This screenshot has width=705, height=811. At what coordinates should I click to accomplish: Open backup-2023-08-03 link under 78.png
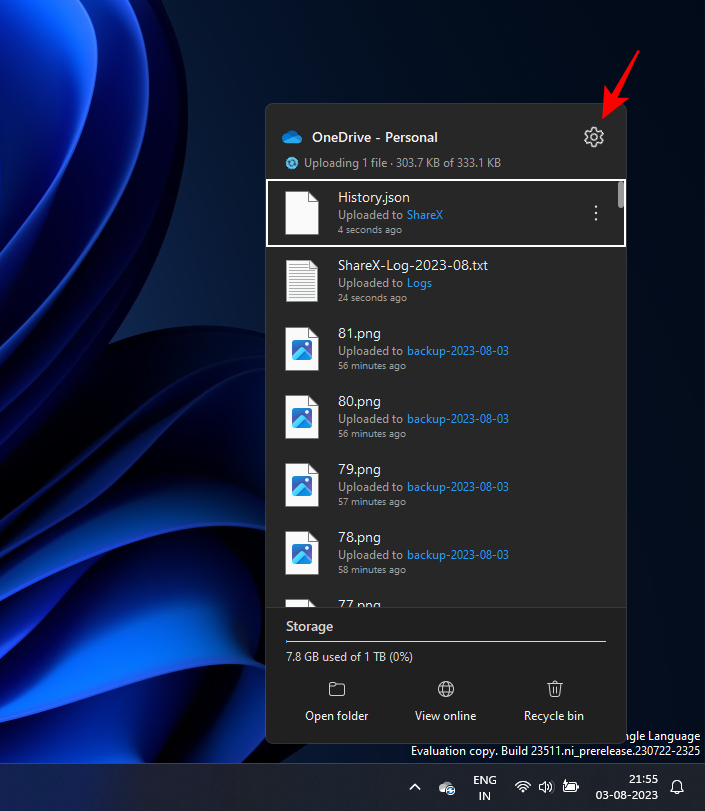(x=458, y=554)
